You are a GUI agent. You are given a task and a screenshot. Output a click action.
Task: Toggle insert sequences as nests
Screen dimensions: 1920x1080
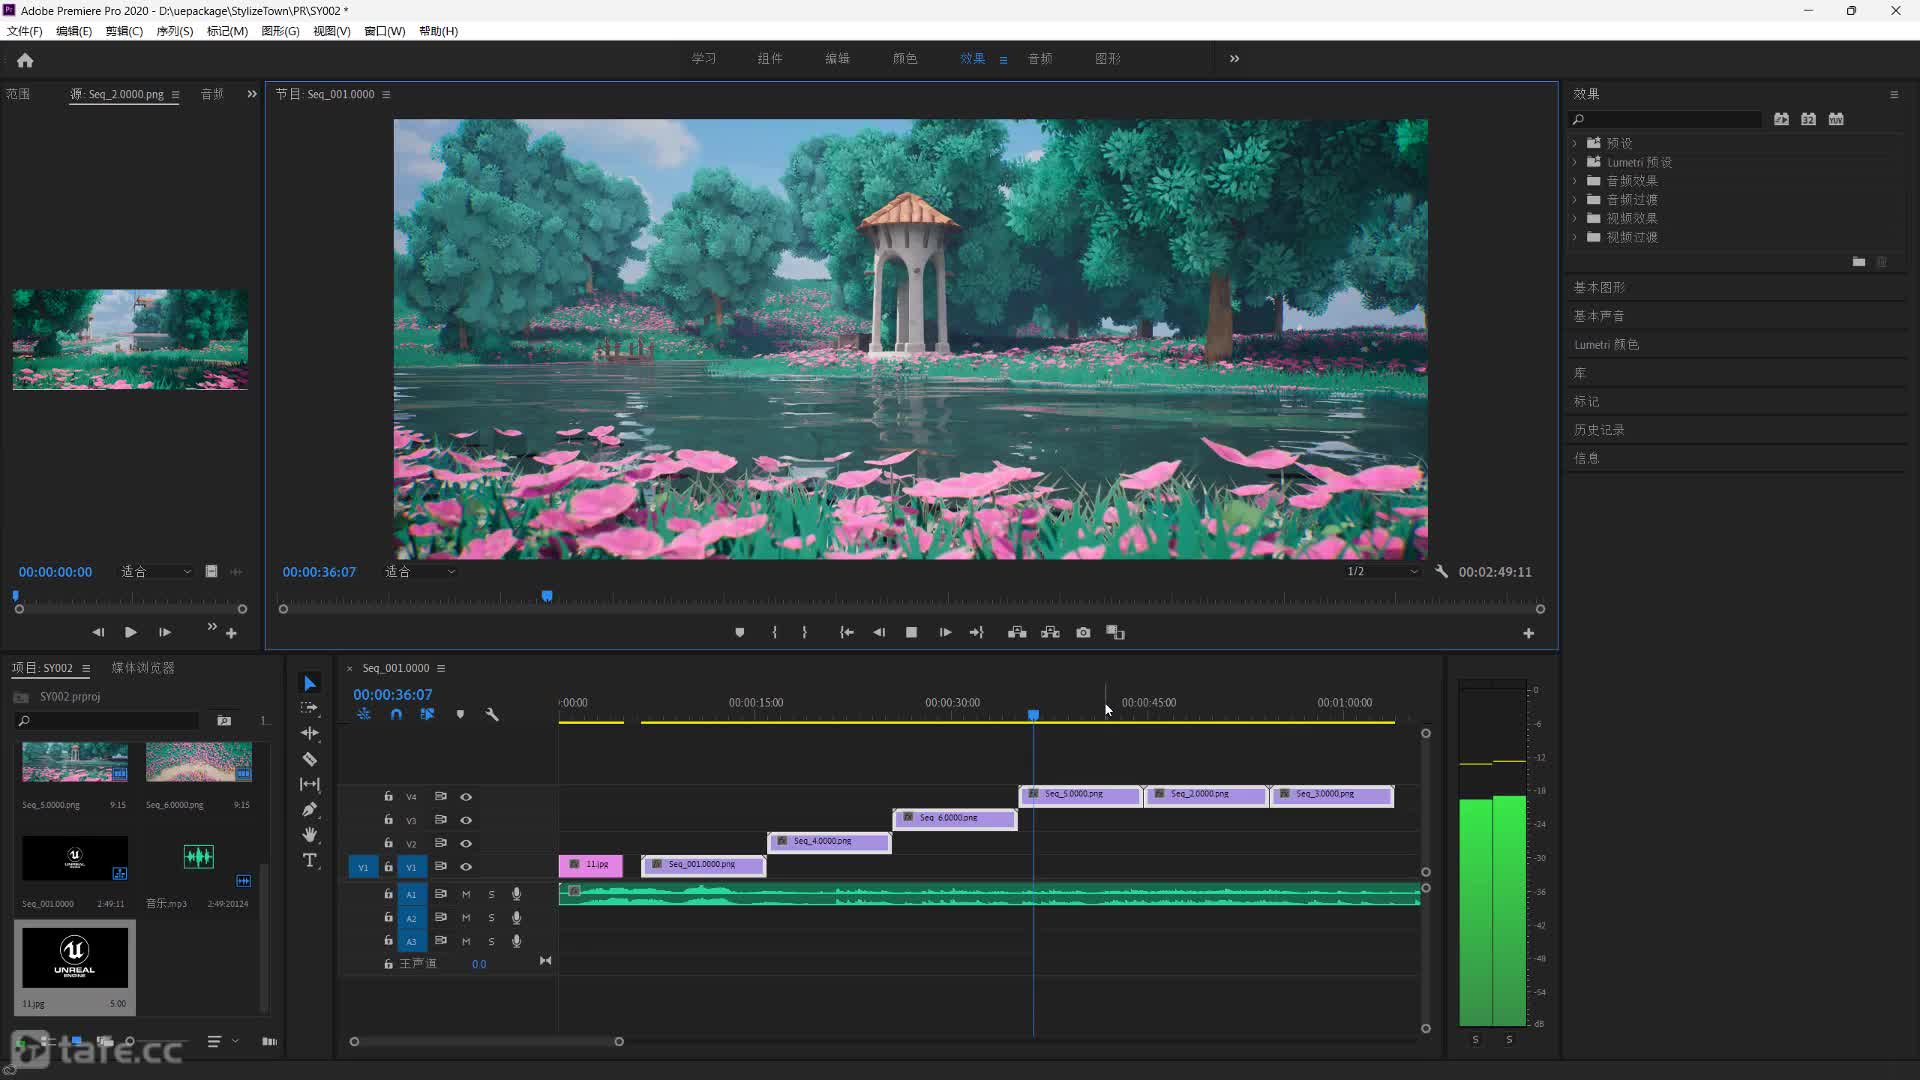point(364,715)
